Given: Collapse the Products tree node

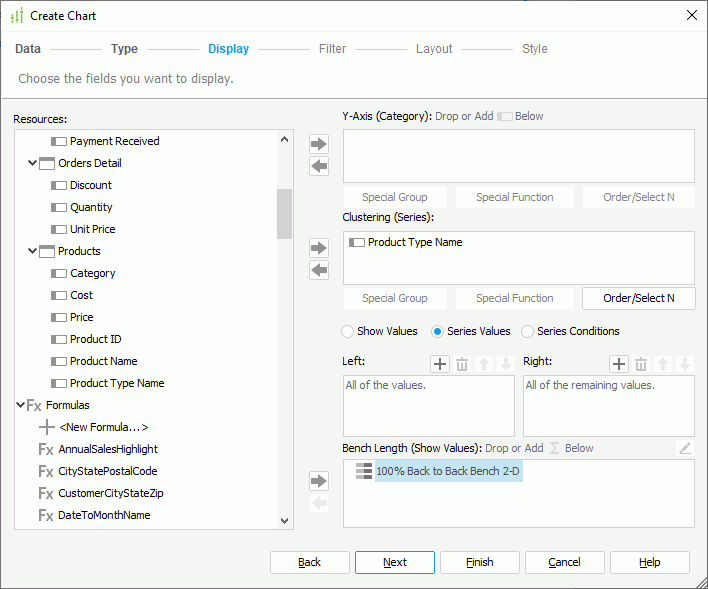Looking at the screenshot, I should (x=33, y=251).
